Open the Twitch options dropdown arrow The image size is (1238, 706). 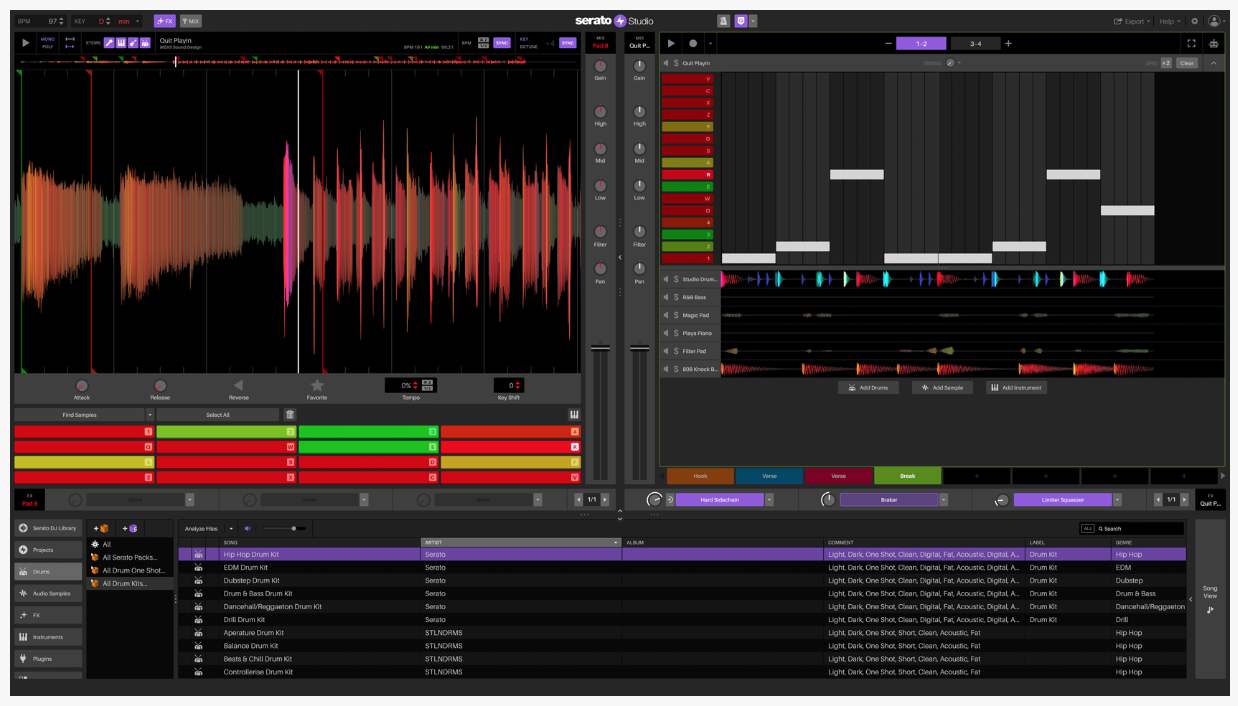(753, 20)
